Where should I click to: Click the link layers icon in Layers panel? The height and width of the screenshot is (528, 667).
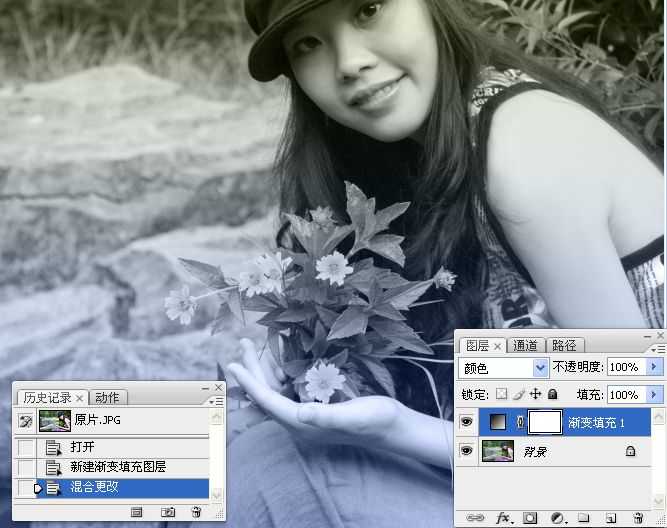tap(475, 517)
